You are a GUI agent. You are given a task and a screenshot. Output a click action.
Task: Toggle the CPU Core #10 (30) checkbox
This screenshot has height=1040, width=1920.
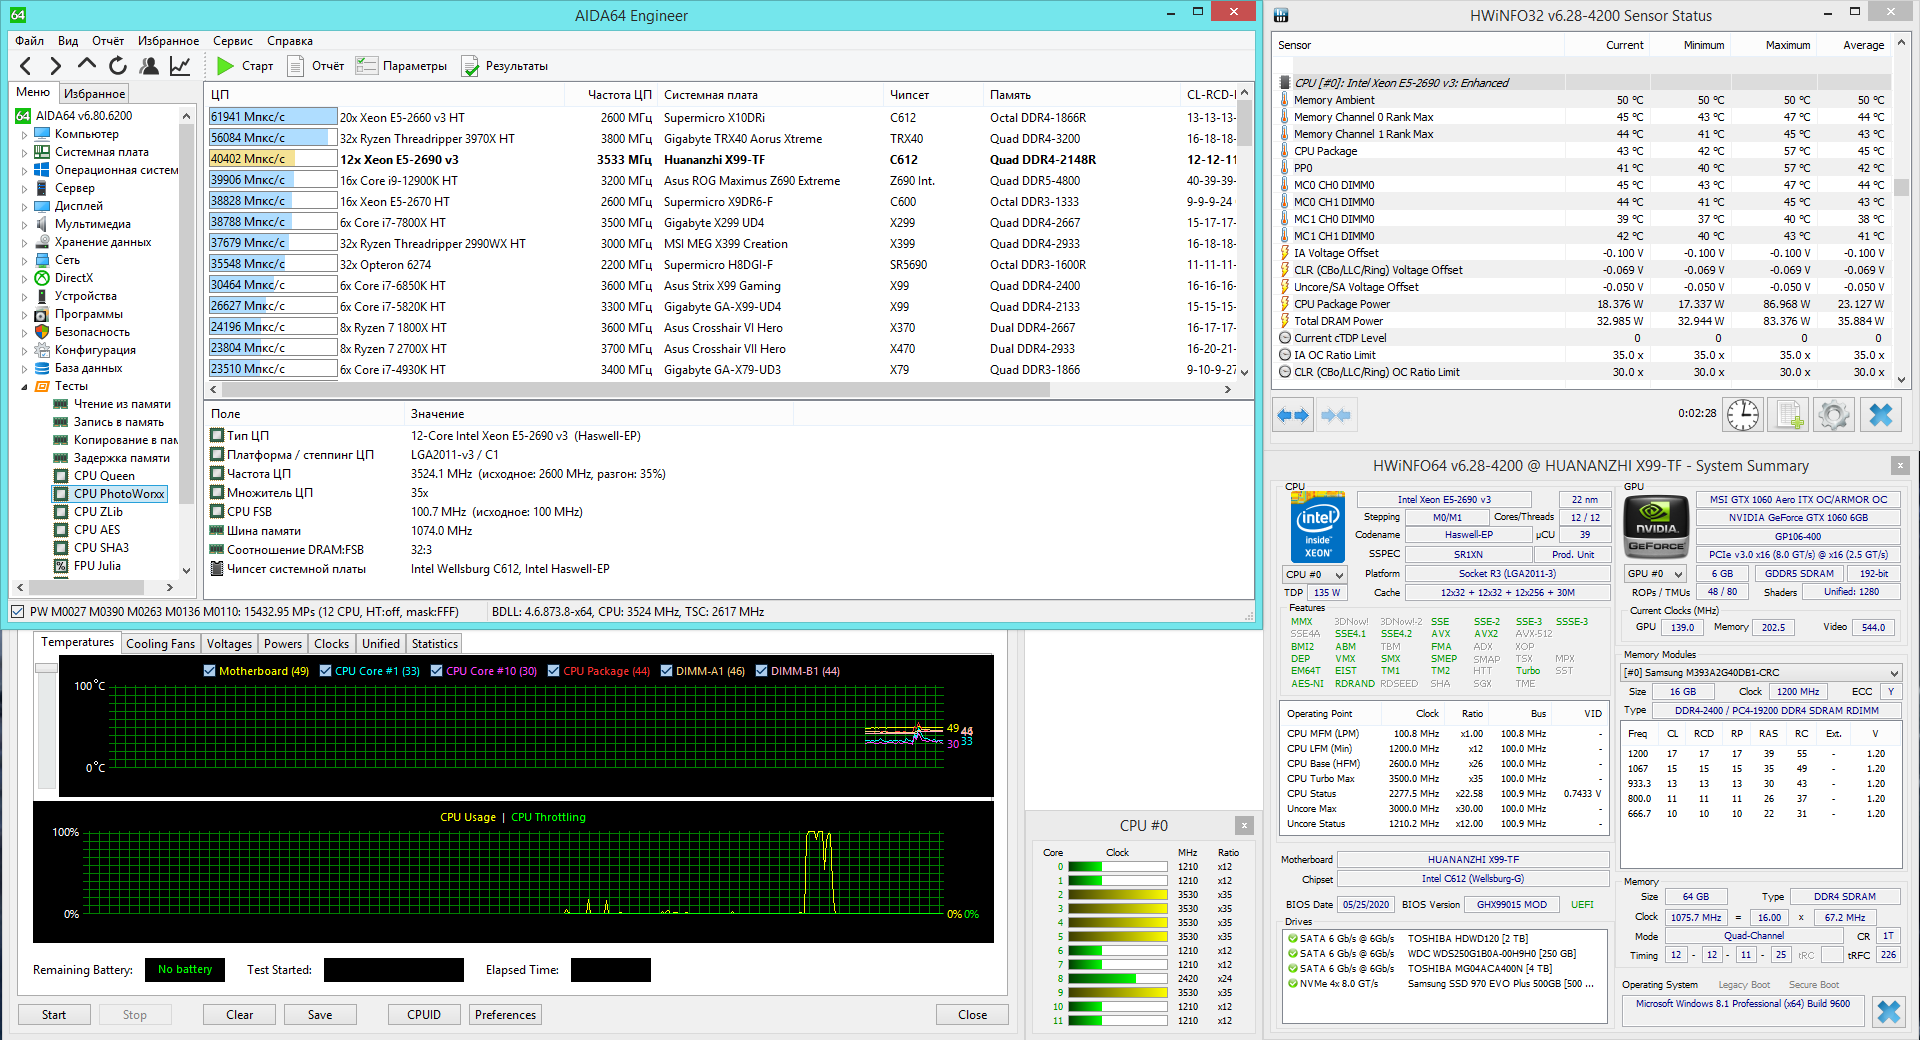(436, 671)
